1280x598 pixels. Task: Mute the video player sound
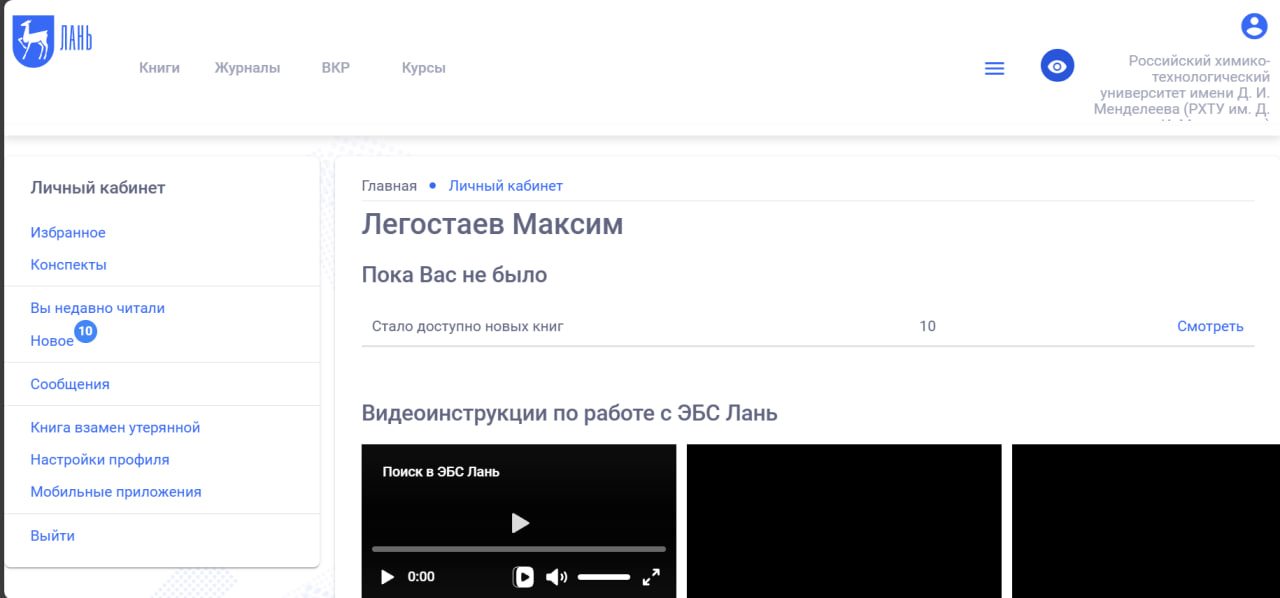point(557,577)
